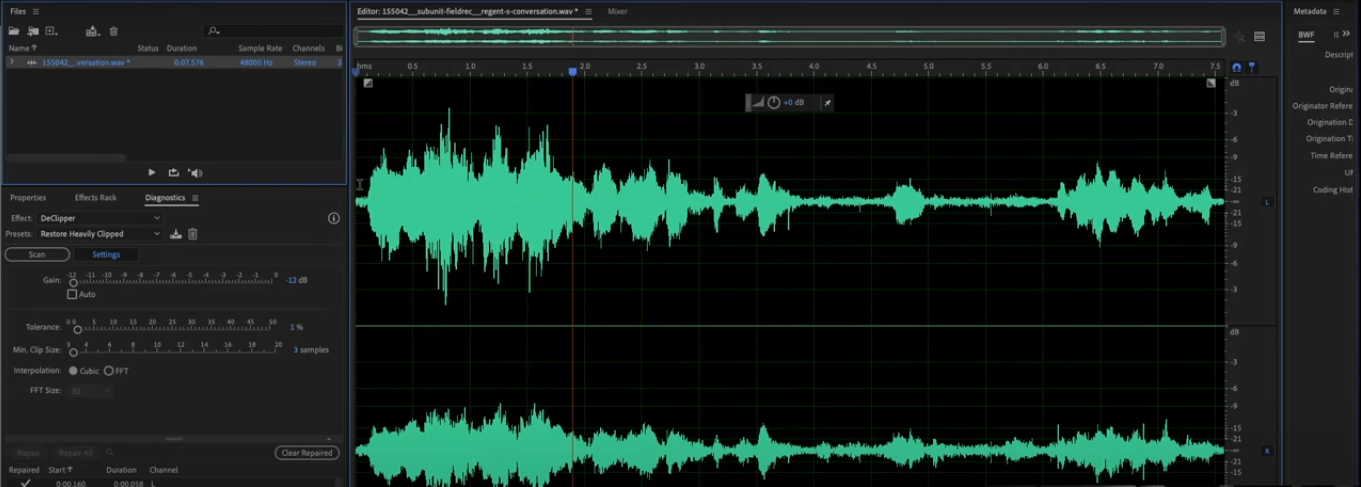Open the Effect dropdown showing DeClipper
This screenshot has width=1361, height=487.
[x=99, y=218]
